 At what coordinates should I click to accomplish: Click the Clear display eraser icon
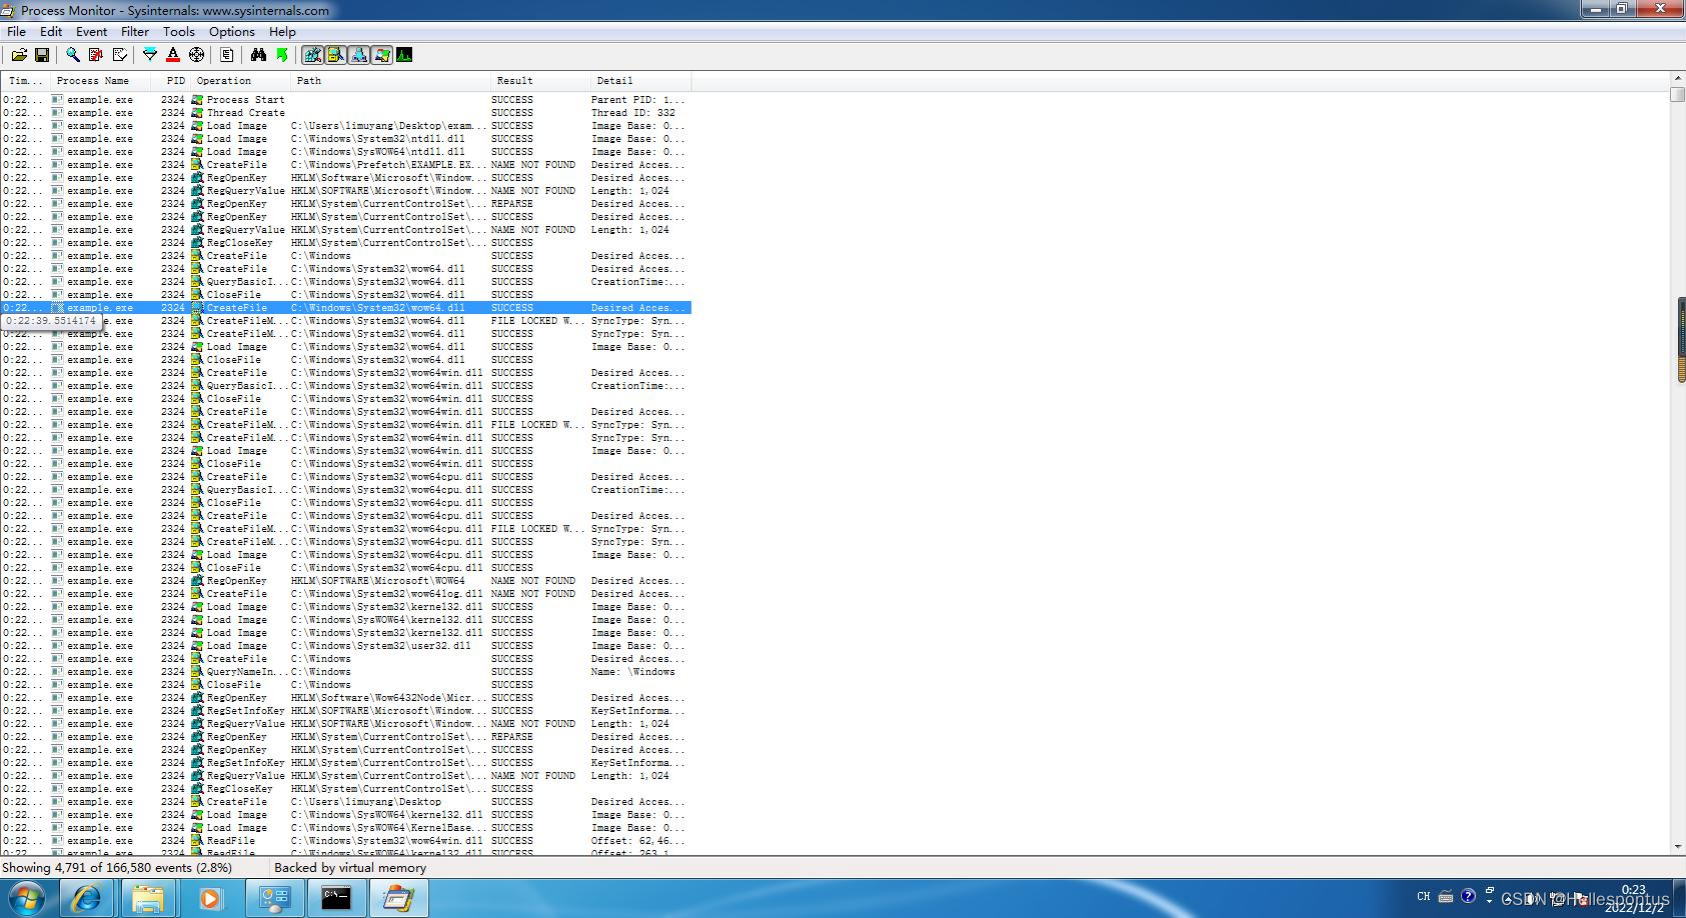click(120, 55)
